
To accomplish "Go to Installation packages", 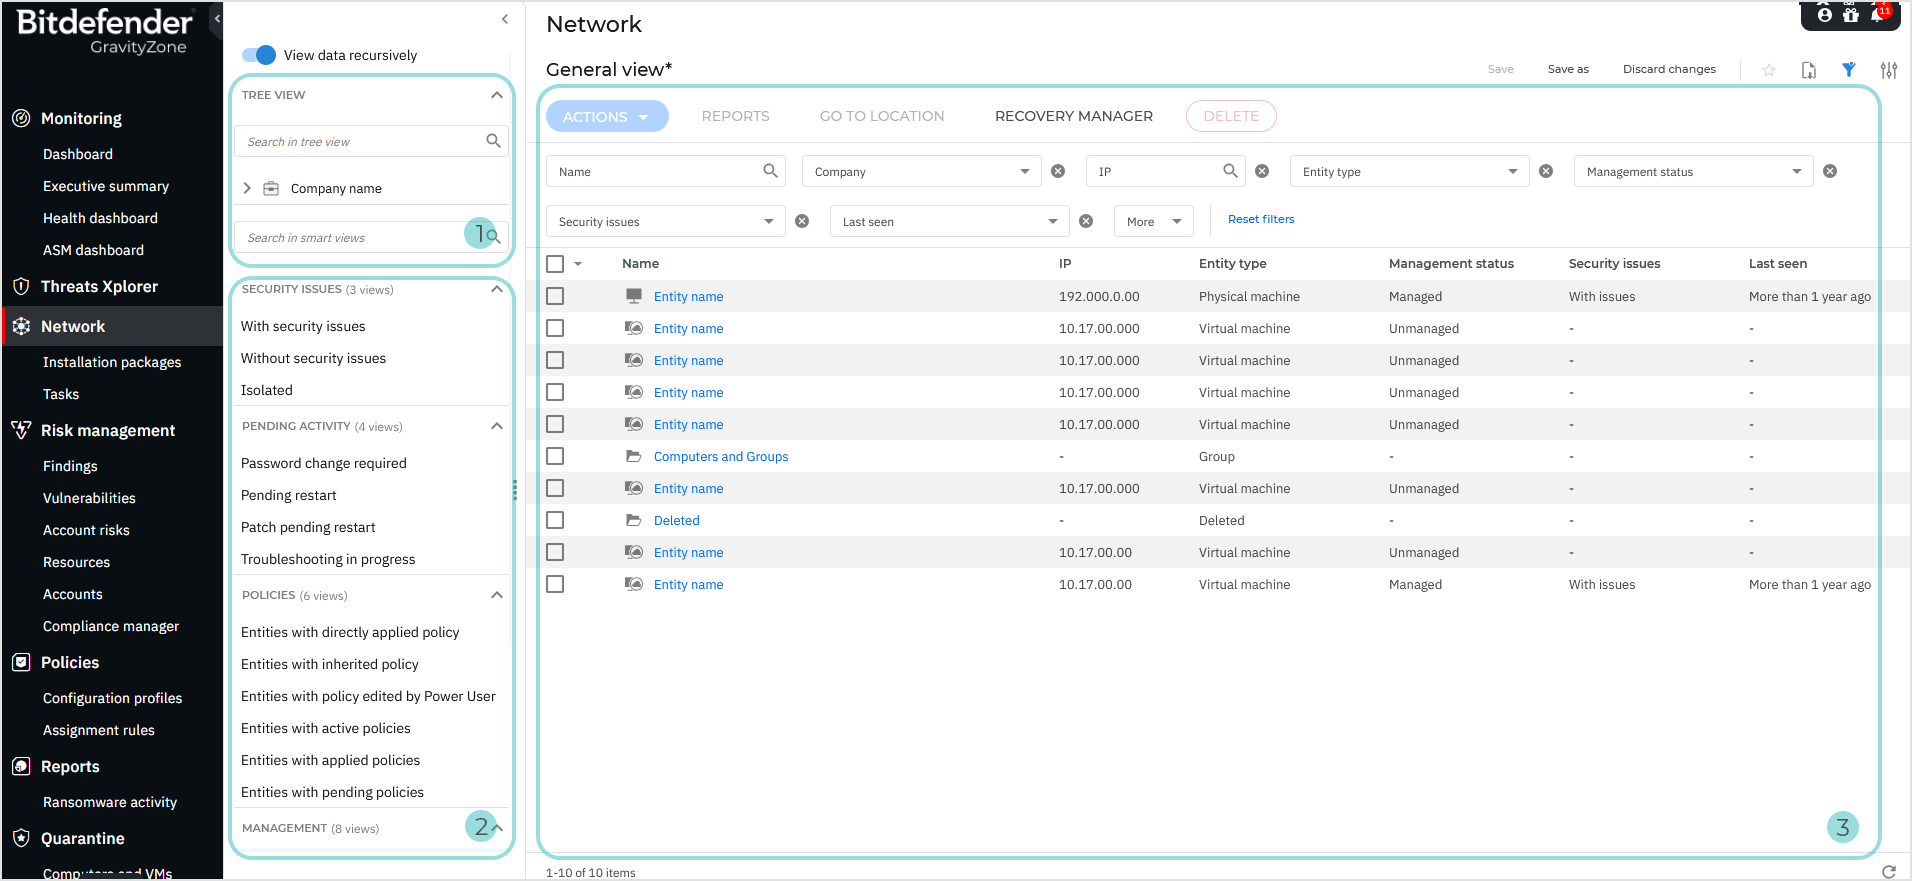I will (112, 362).
